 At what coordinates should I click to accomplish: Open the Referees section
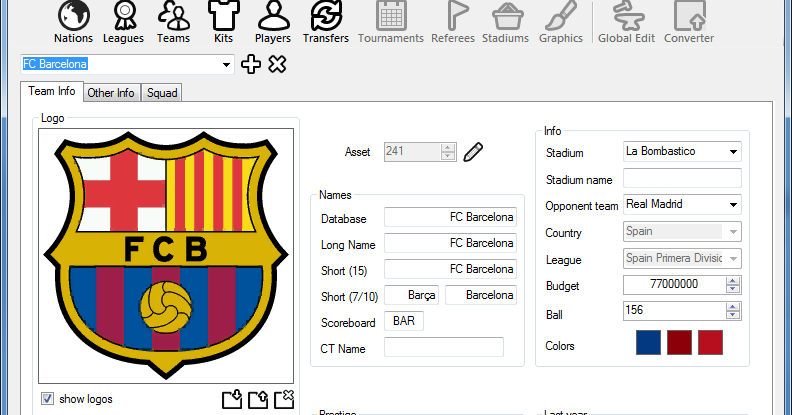(453, 22)
